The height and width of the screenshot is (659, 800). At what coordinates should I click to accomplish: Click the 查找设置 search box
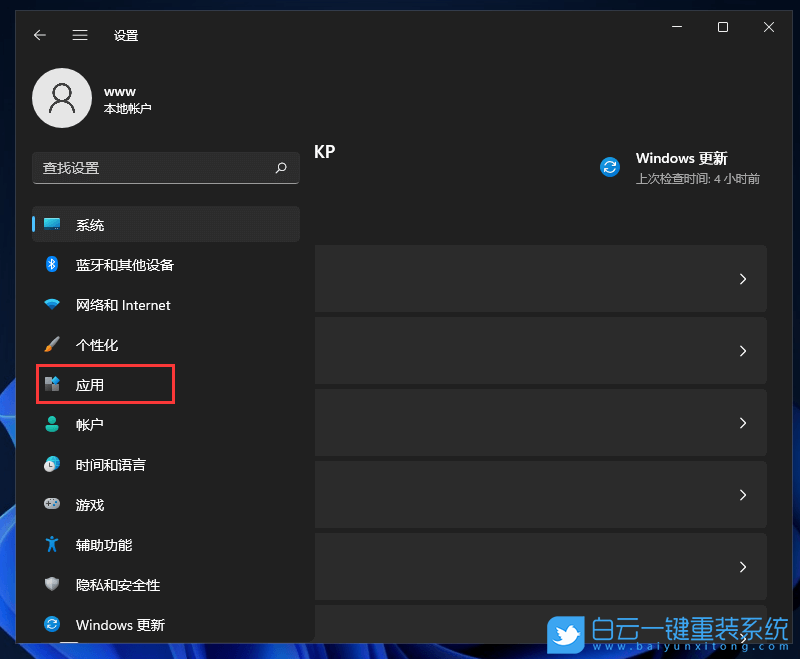click(165, 168)
